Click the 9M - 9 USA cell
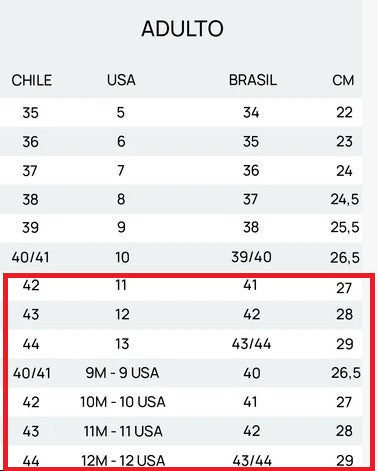The image size is (378, 471). click(x=122, y=373)
